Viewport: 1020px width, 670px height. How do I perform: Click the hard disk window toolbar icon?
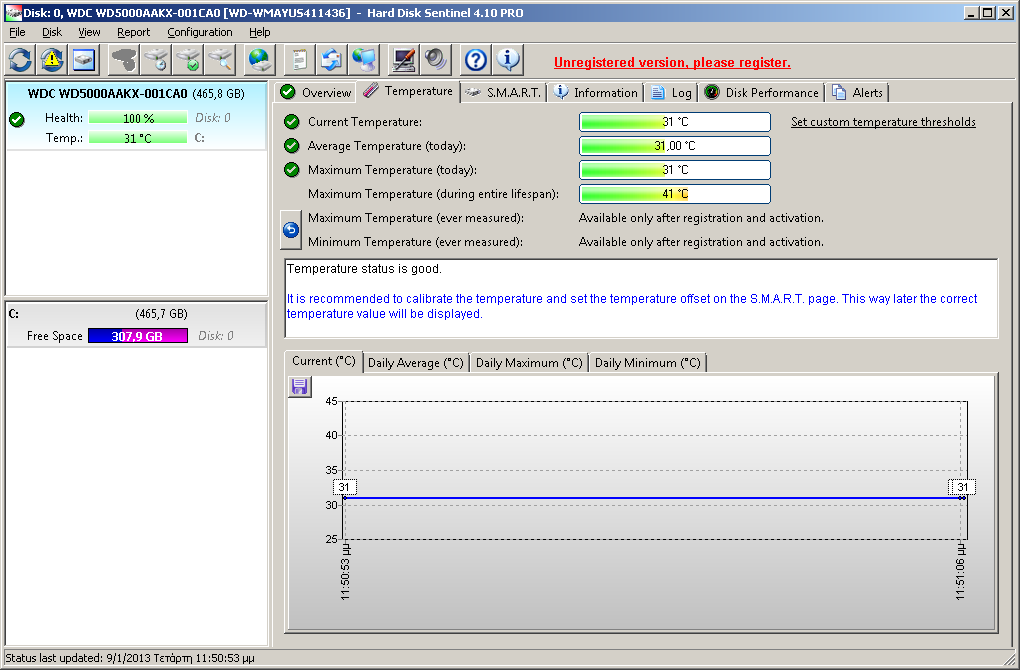coord(84,60)
